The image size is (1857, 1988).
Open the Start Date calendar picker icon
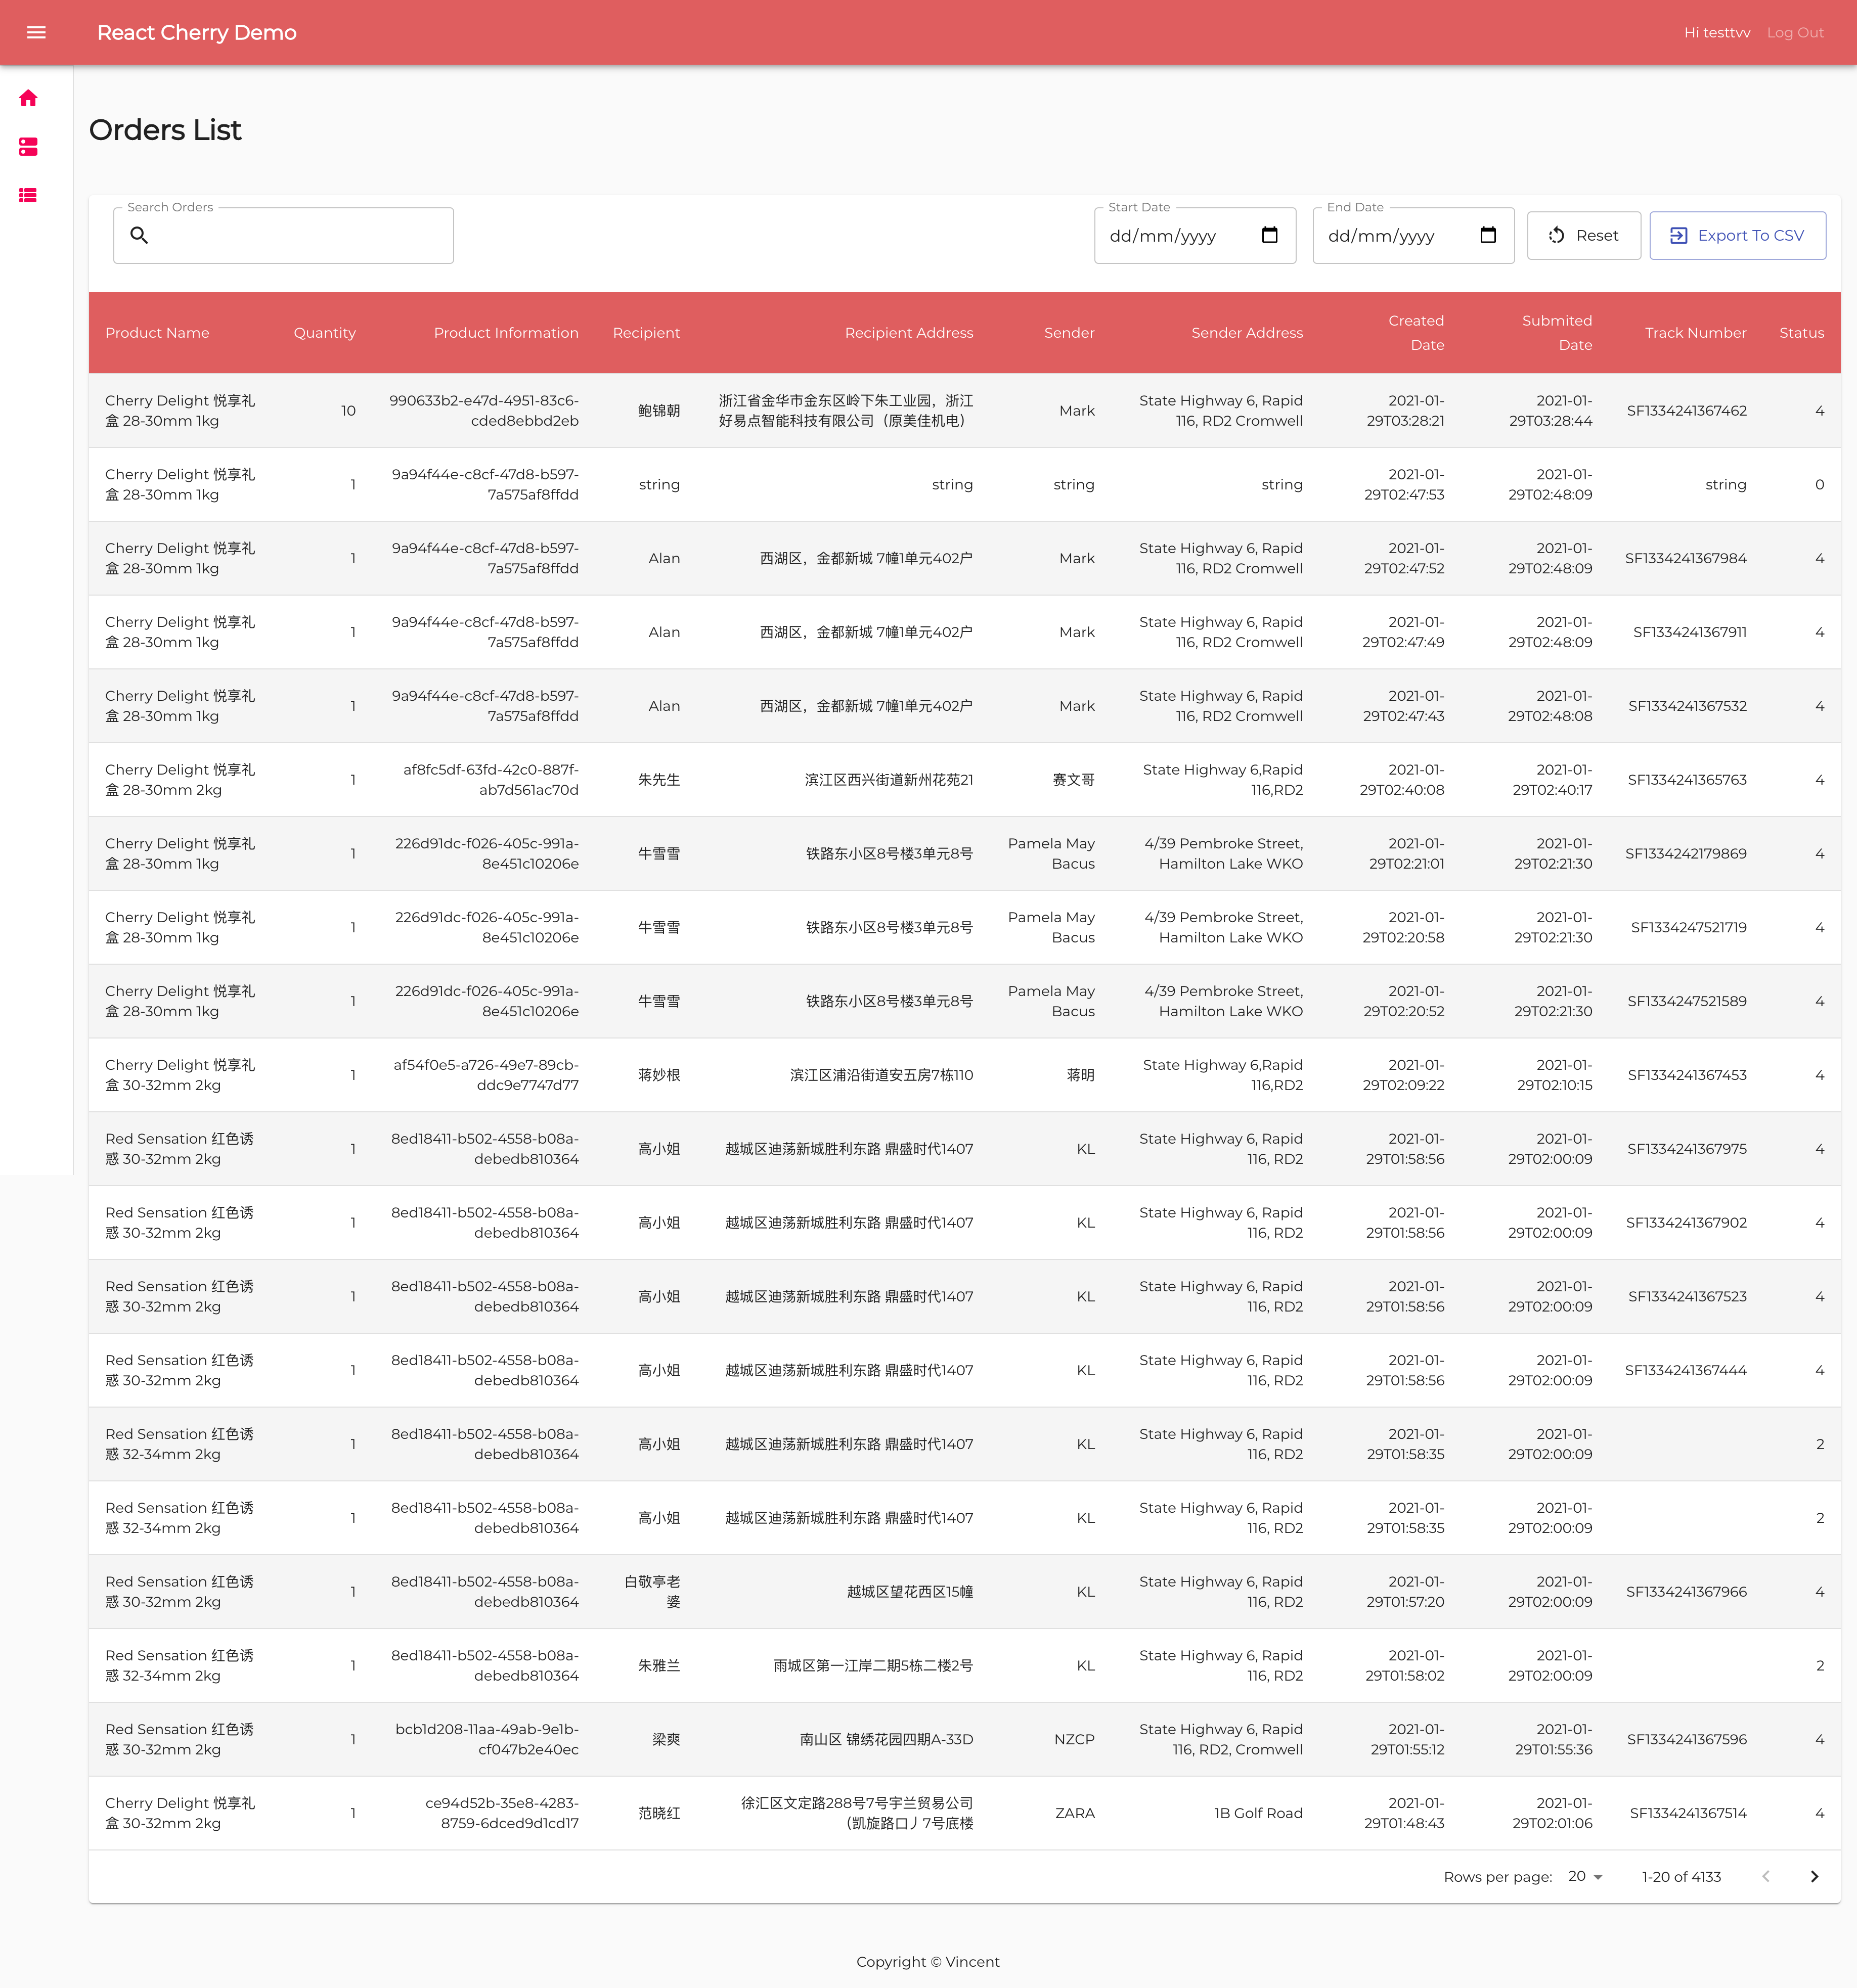coord(1269,235)
